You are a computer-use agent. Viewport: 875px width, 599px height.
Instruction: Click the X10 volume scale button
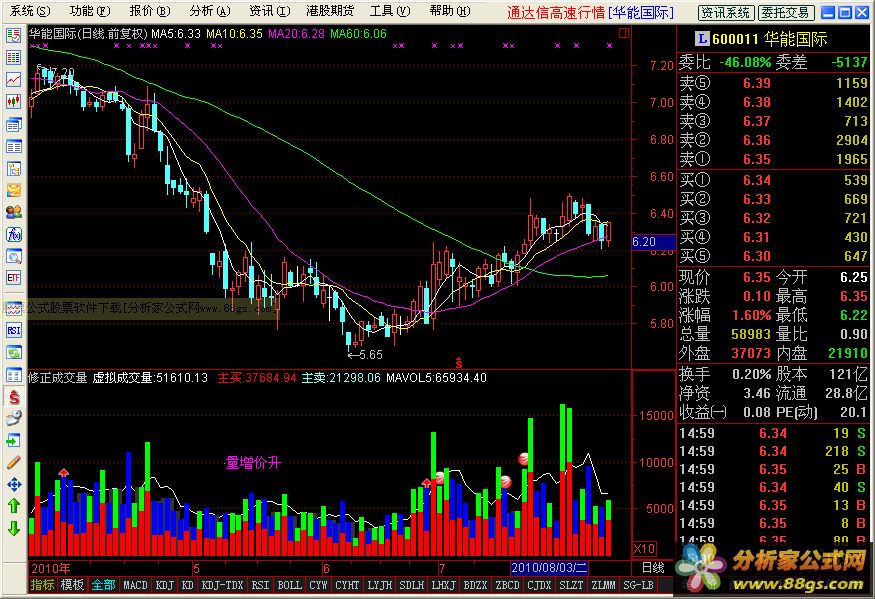pos(645,548)
